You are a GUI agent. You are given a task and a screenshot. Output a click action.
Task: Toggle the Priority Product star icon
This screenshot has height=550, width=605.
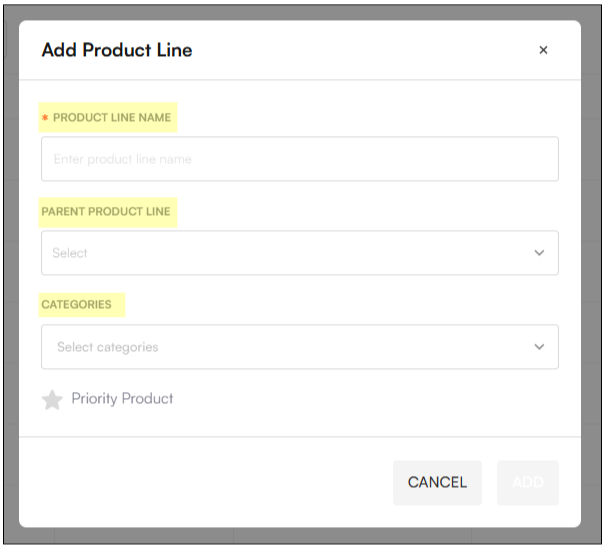click(x=52, y=400)
